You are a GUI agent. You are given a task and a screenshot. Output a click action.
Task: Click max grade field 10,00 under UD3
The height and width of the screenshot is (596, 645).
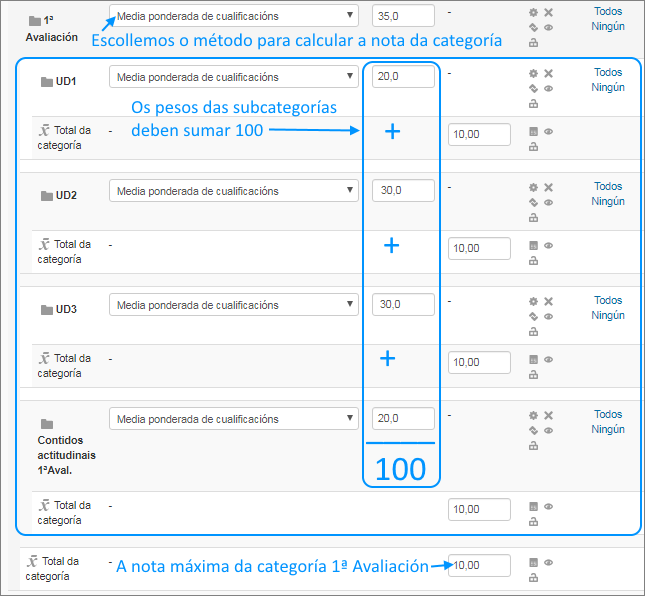click(x=479, y=362)
